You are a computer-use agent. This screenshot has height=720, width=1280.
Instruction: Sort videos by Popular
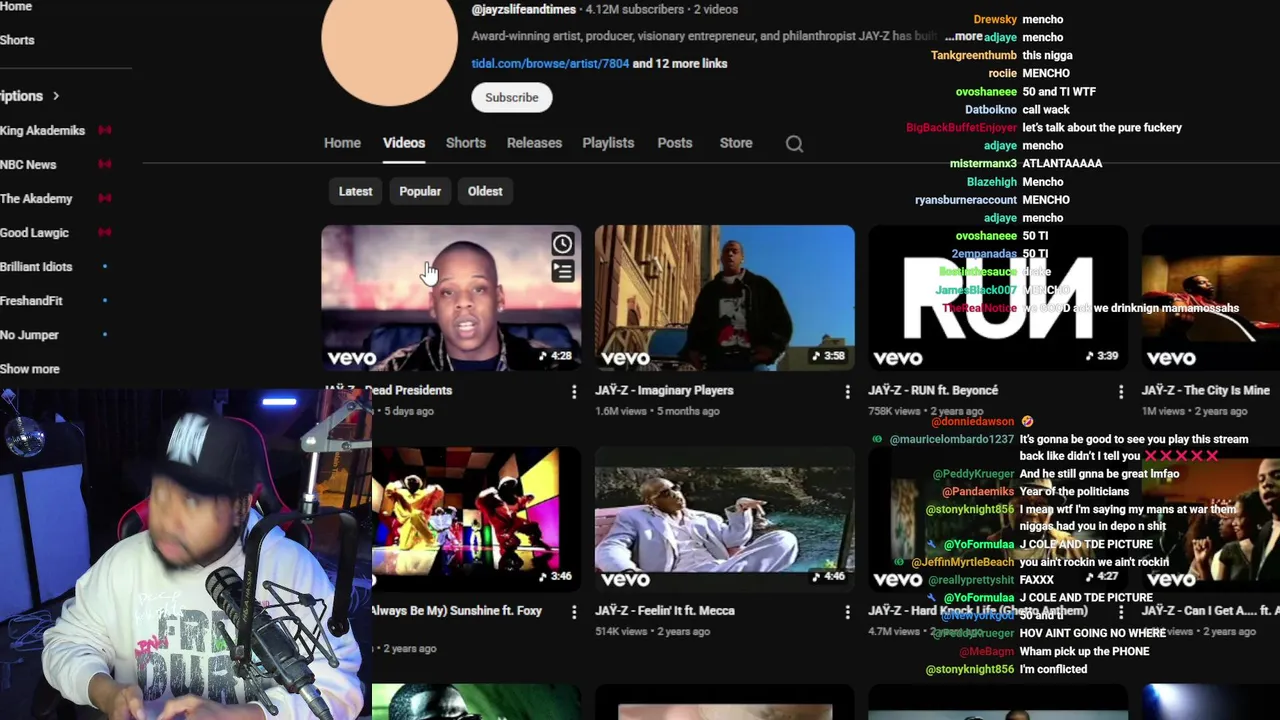coord(420,191)
